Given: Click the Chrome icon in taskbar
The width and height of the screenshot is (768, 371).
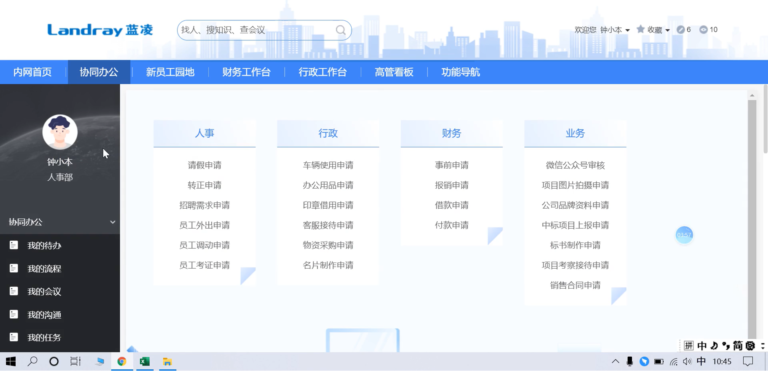Looking at the screenshot, I should [121, 362].
